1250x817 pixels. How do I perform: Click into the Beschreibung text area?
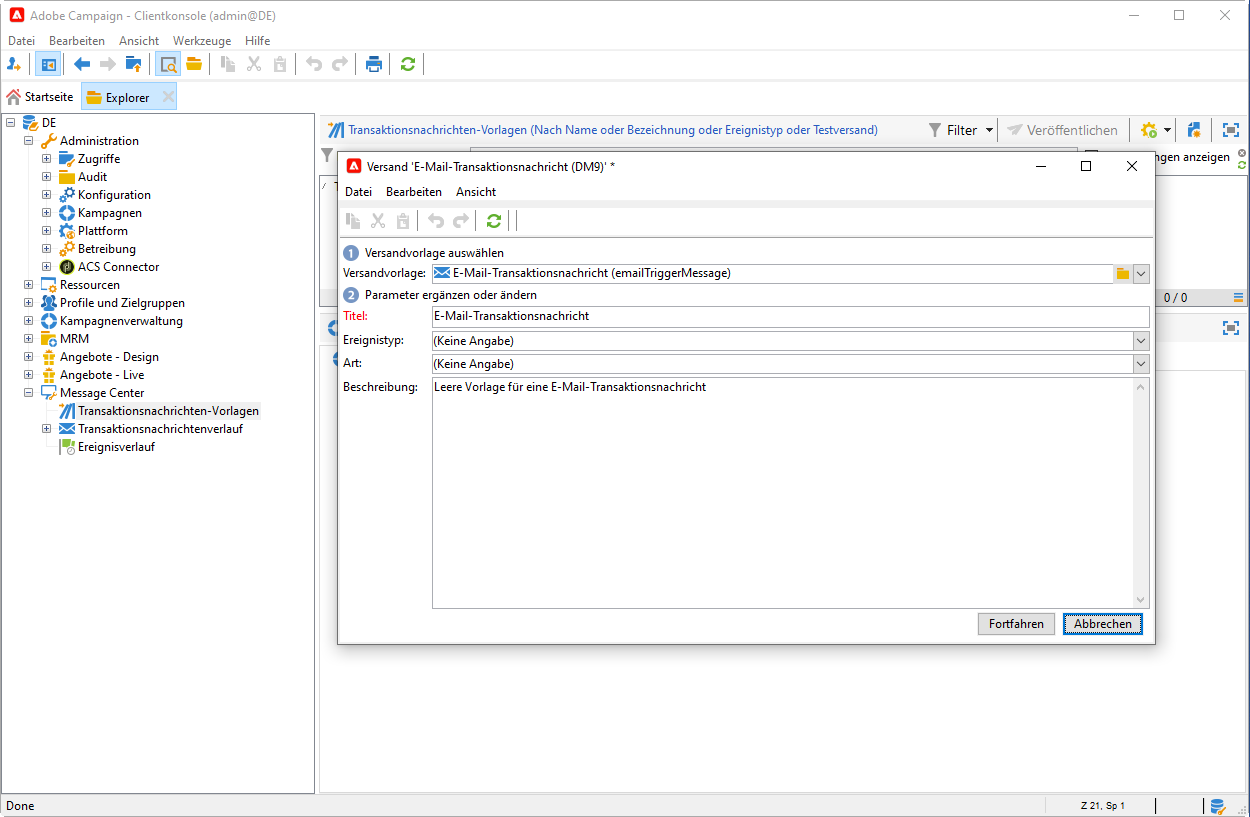tap(791, 493)
